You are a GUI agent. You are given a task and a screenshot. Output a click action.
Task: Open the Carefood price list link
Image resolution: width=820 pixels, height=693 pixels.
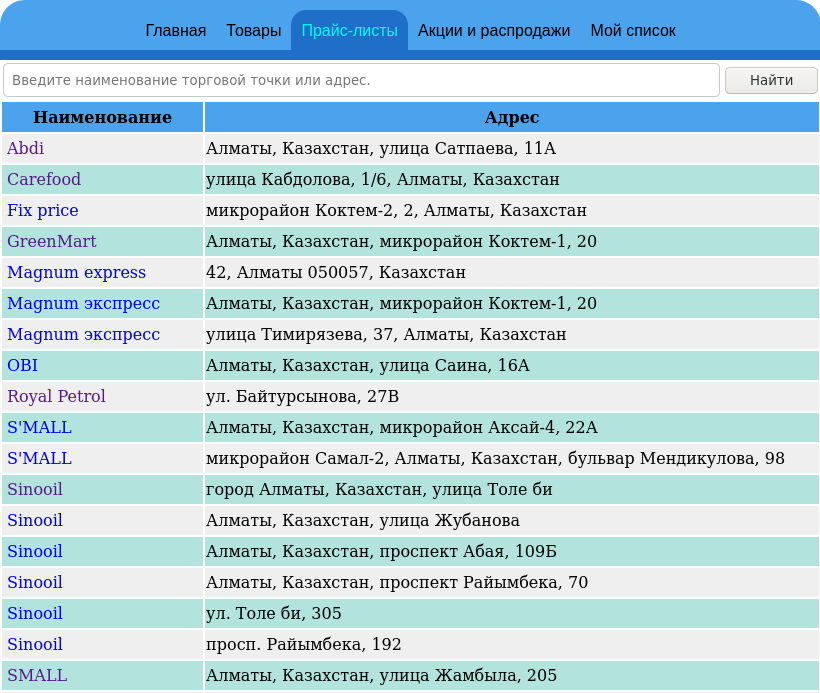coord(44,180)
